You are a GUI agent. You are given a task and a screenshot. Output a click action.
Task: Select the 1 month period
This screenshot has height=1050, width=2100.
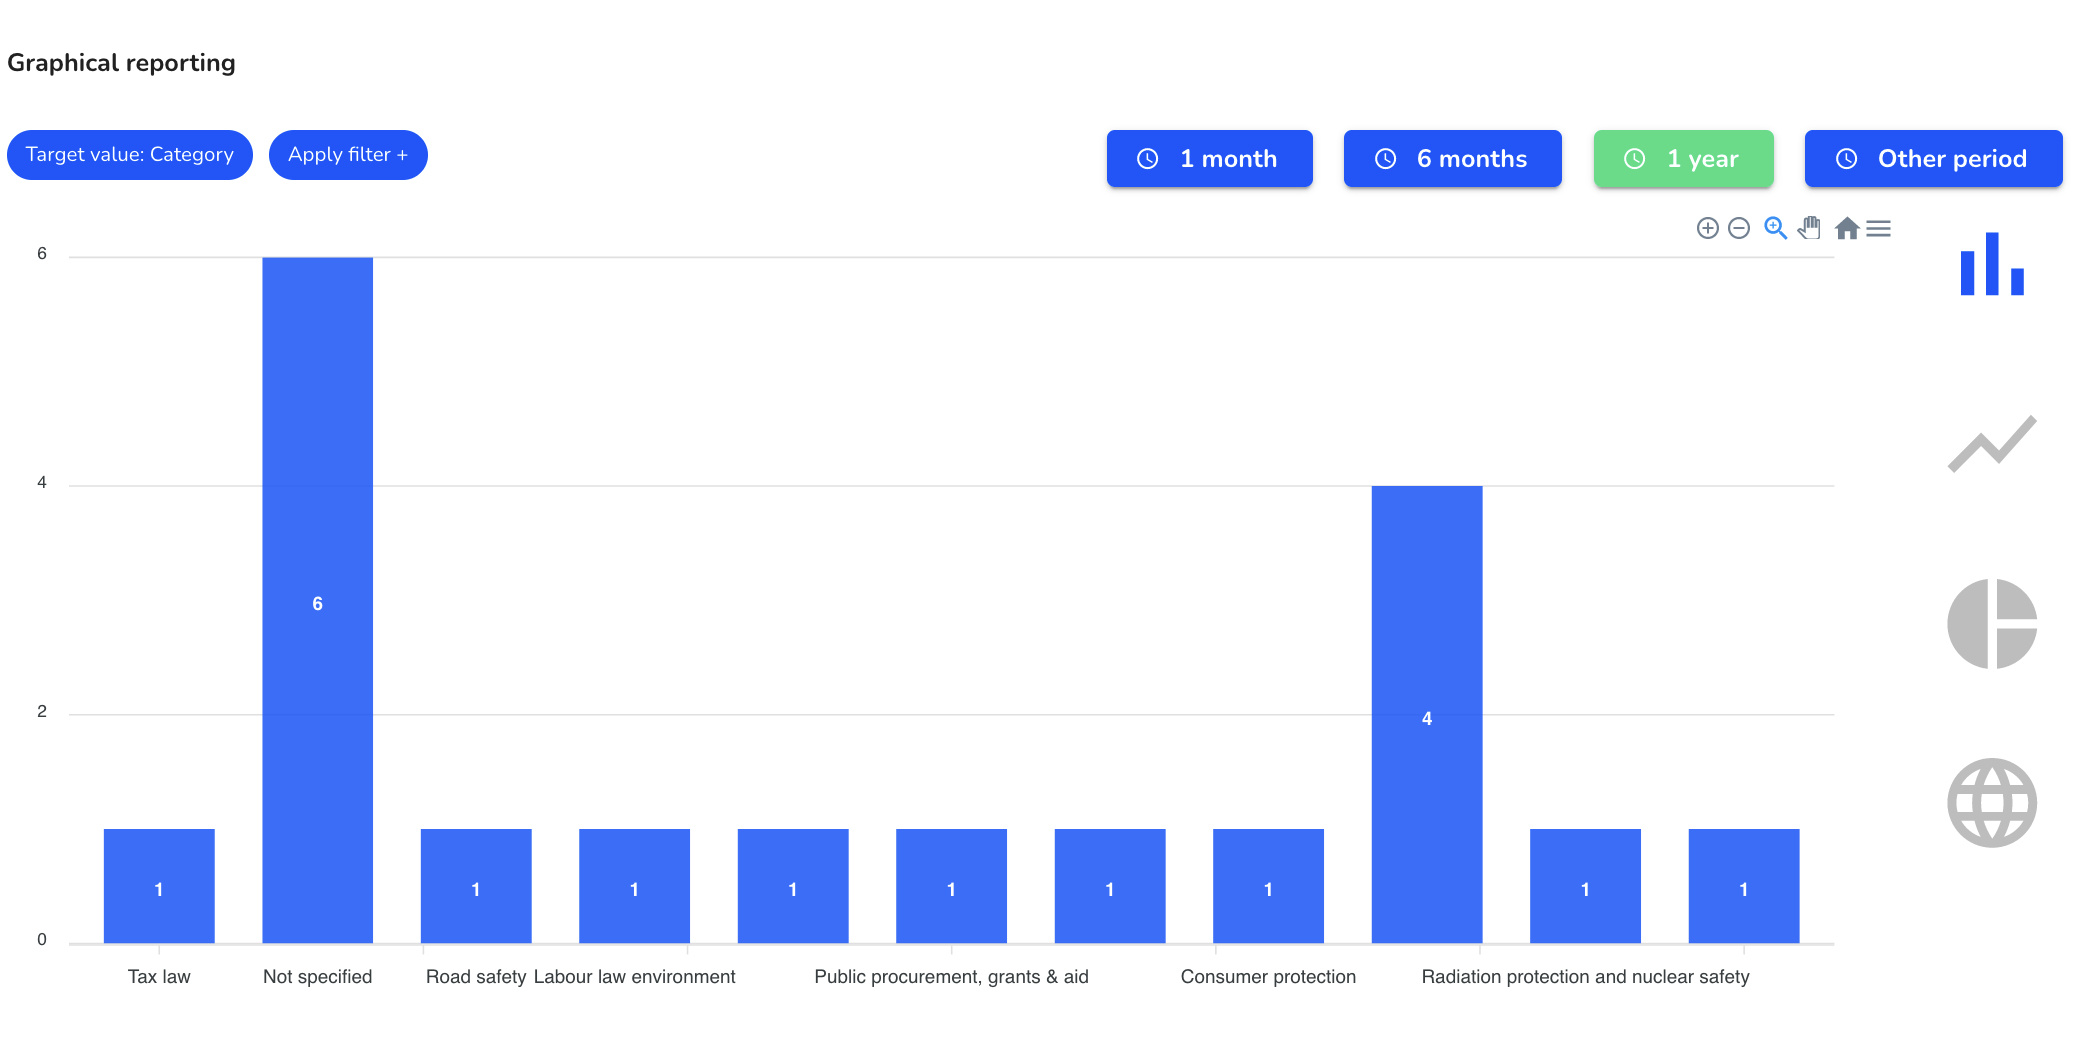tap(1210, 158)
